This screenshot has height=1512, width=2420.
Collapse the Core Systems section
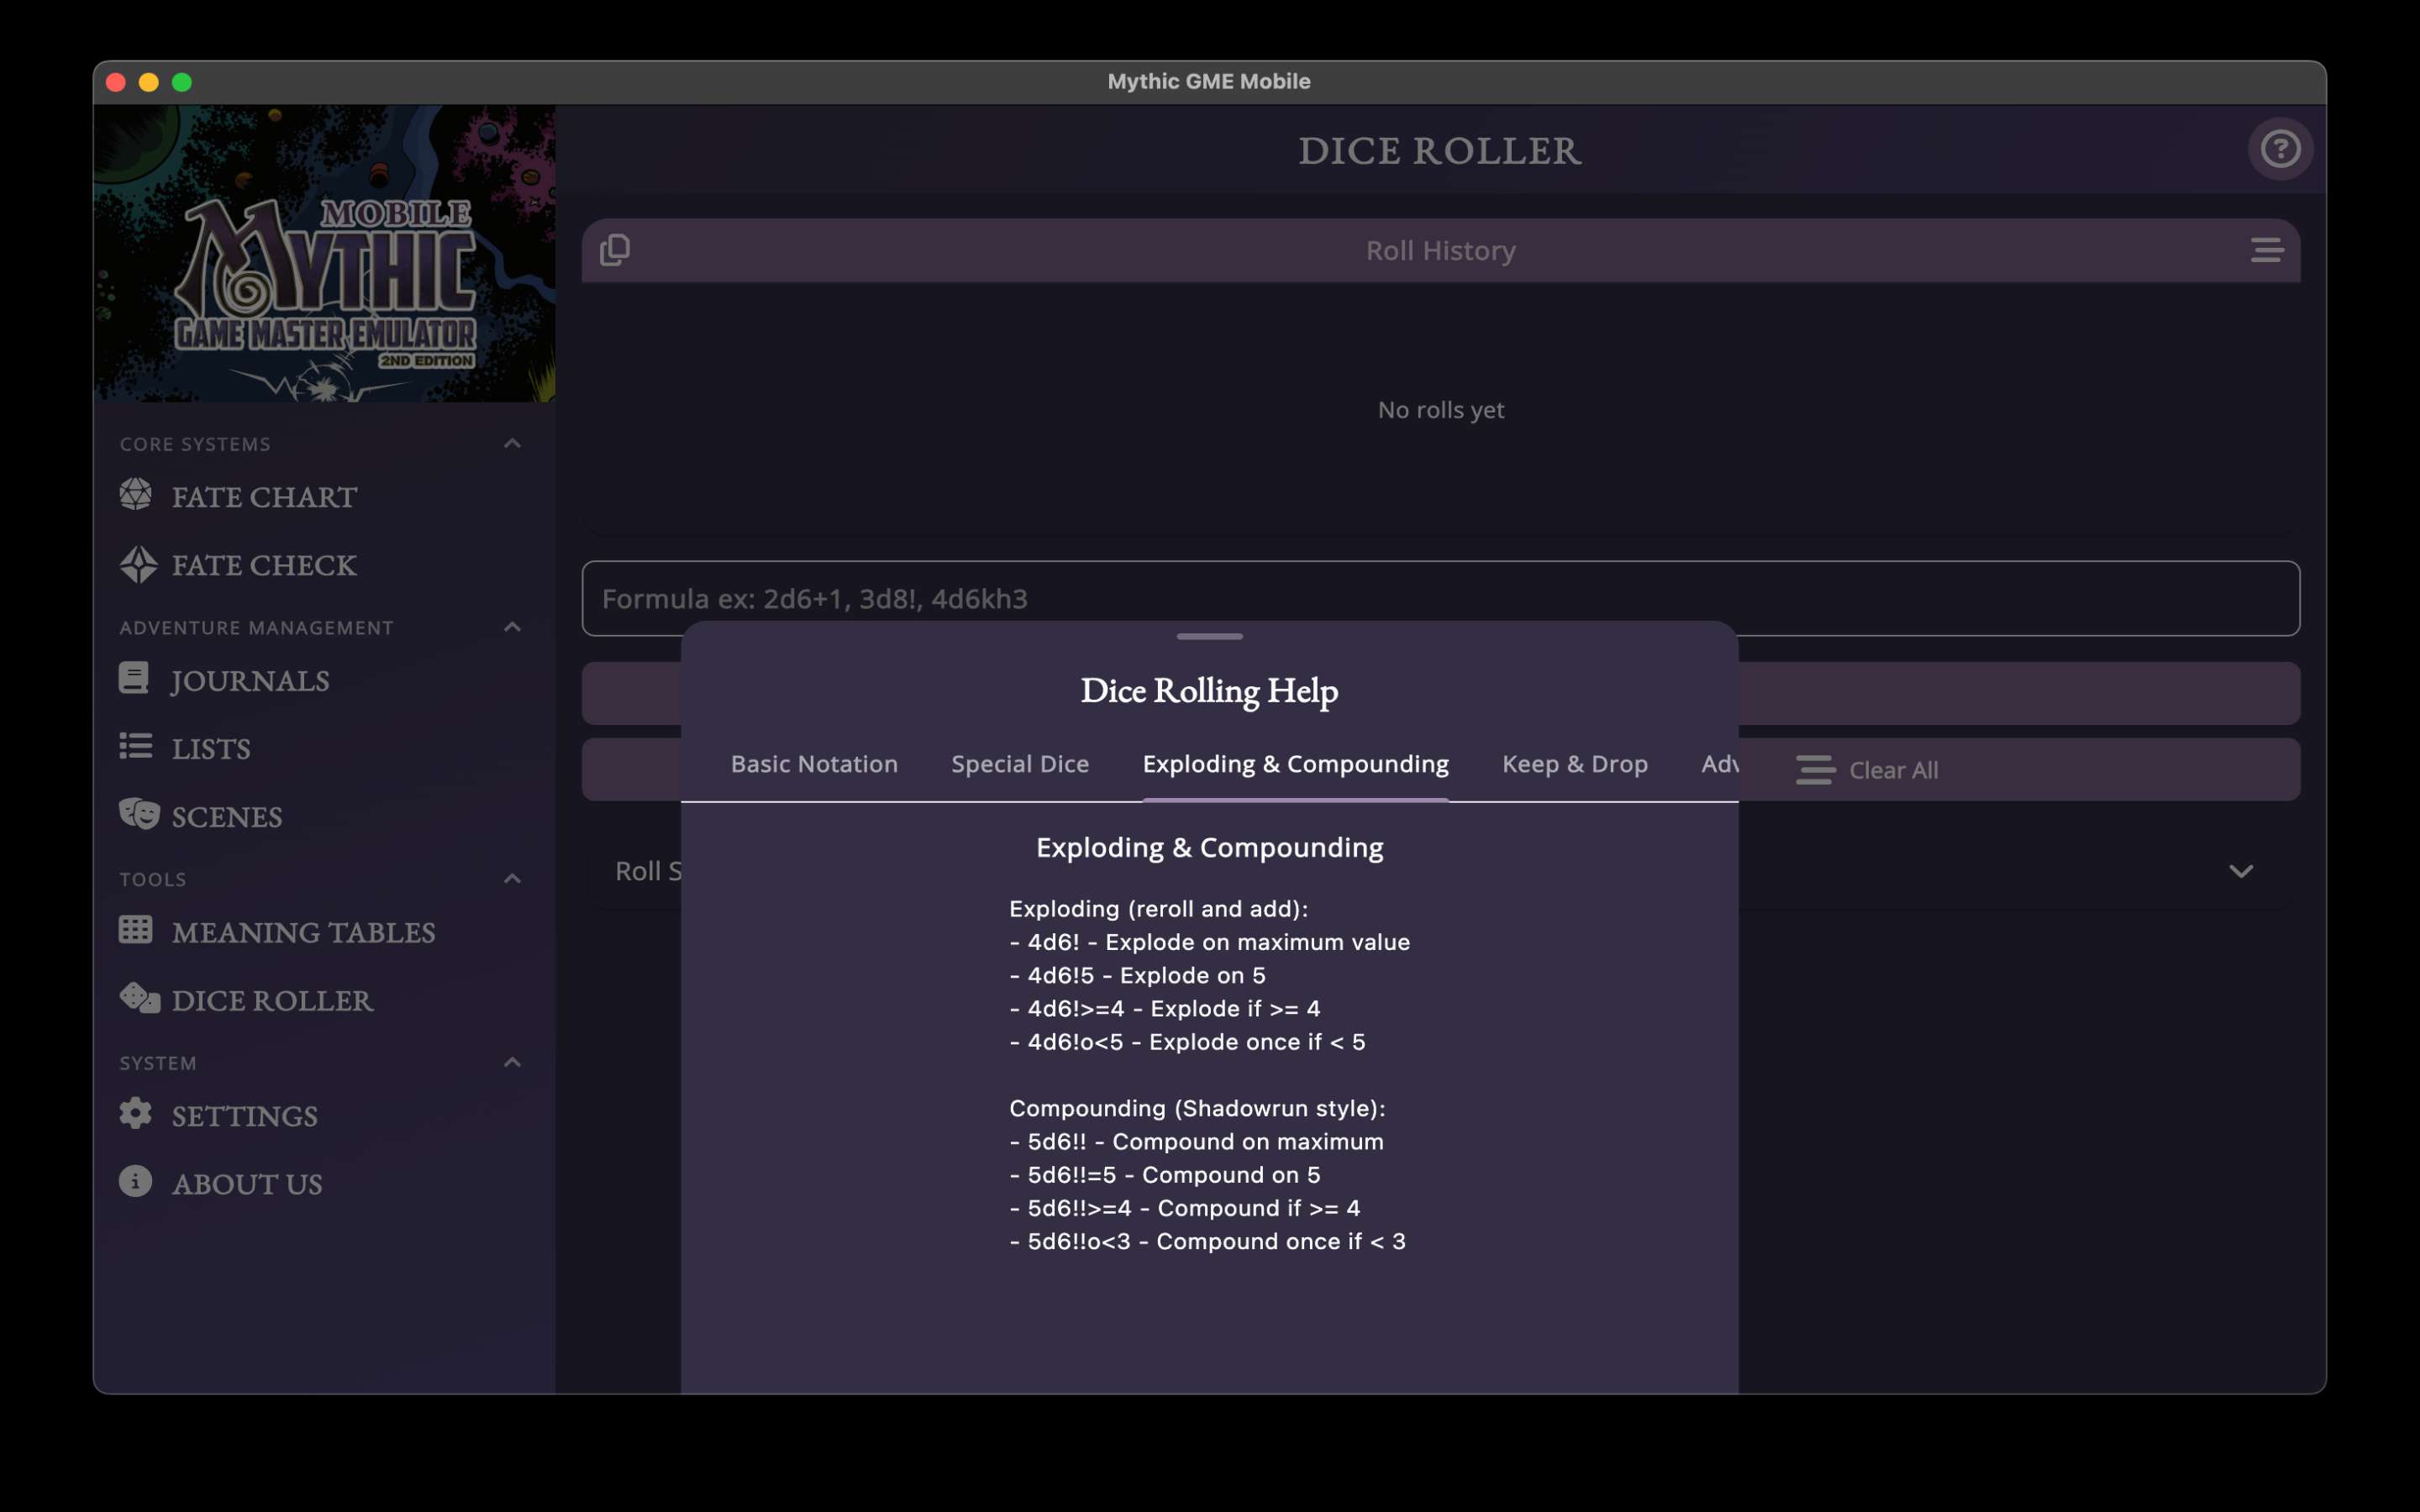coord(512,443)
